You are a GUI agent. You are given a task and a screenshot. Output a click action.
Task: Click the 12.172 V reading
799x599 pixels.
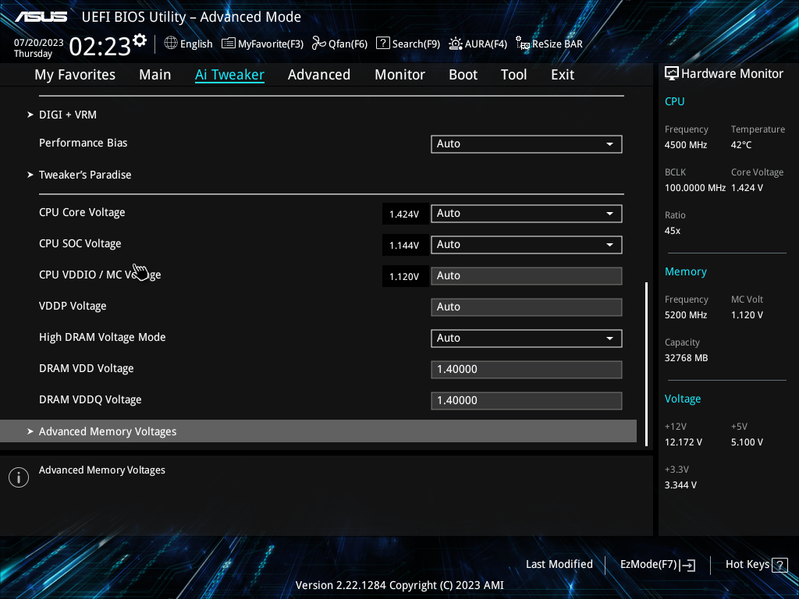(x=683, y=442)
